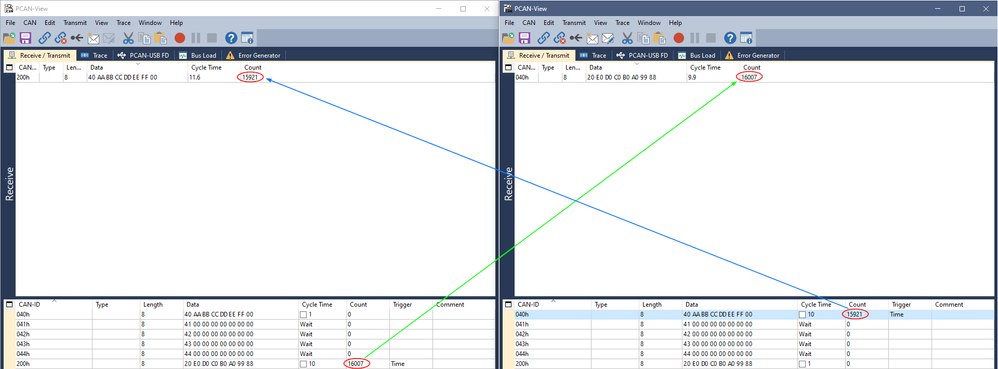Select data '20 E0 D0 C0 B0 A0 99 88' in left transmit list
998x369 pixels.
coord(218,364)
